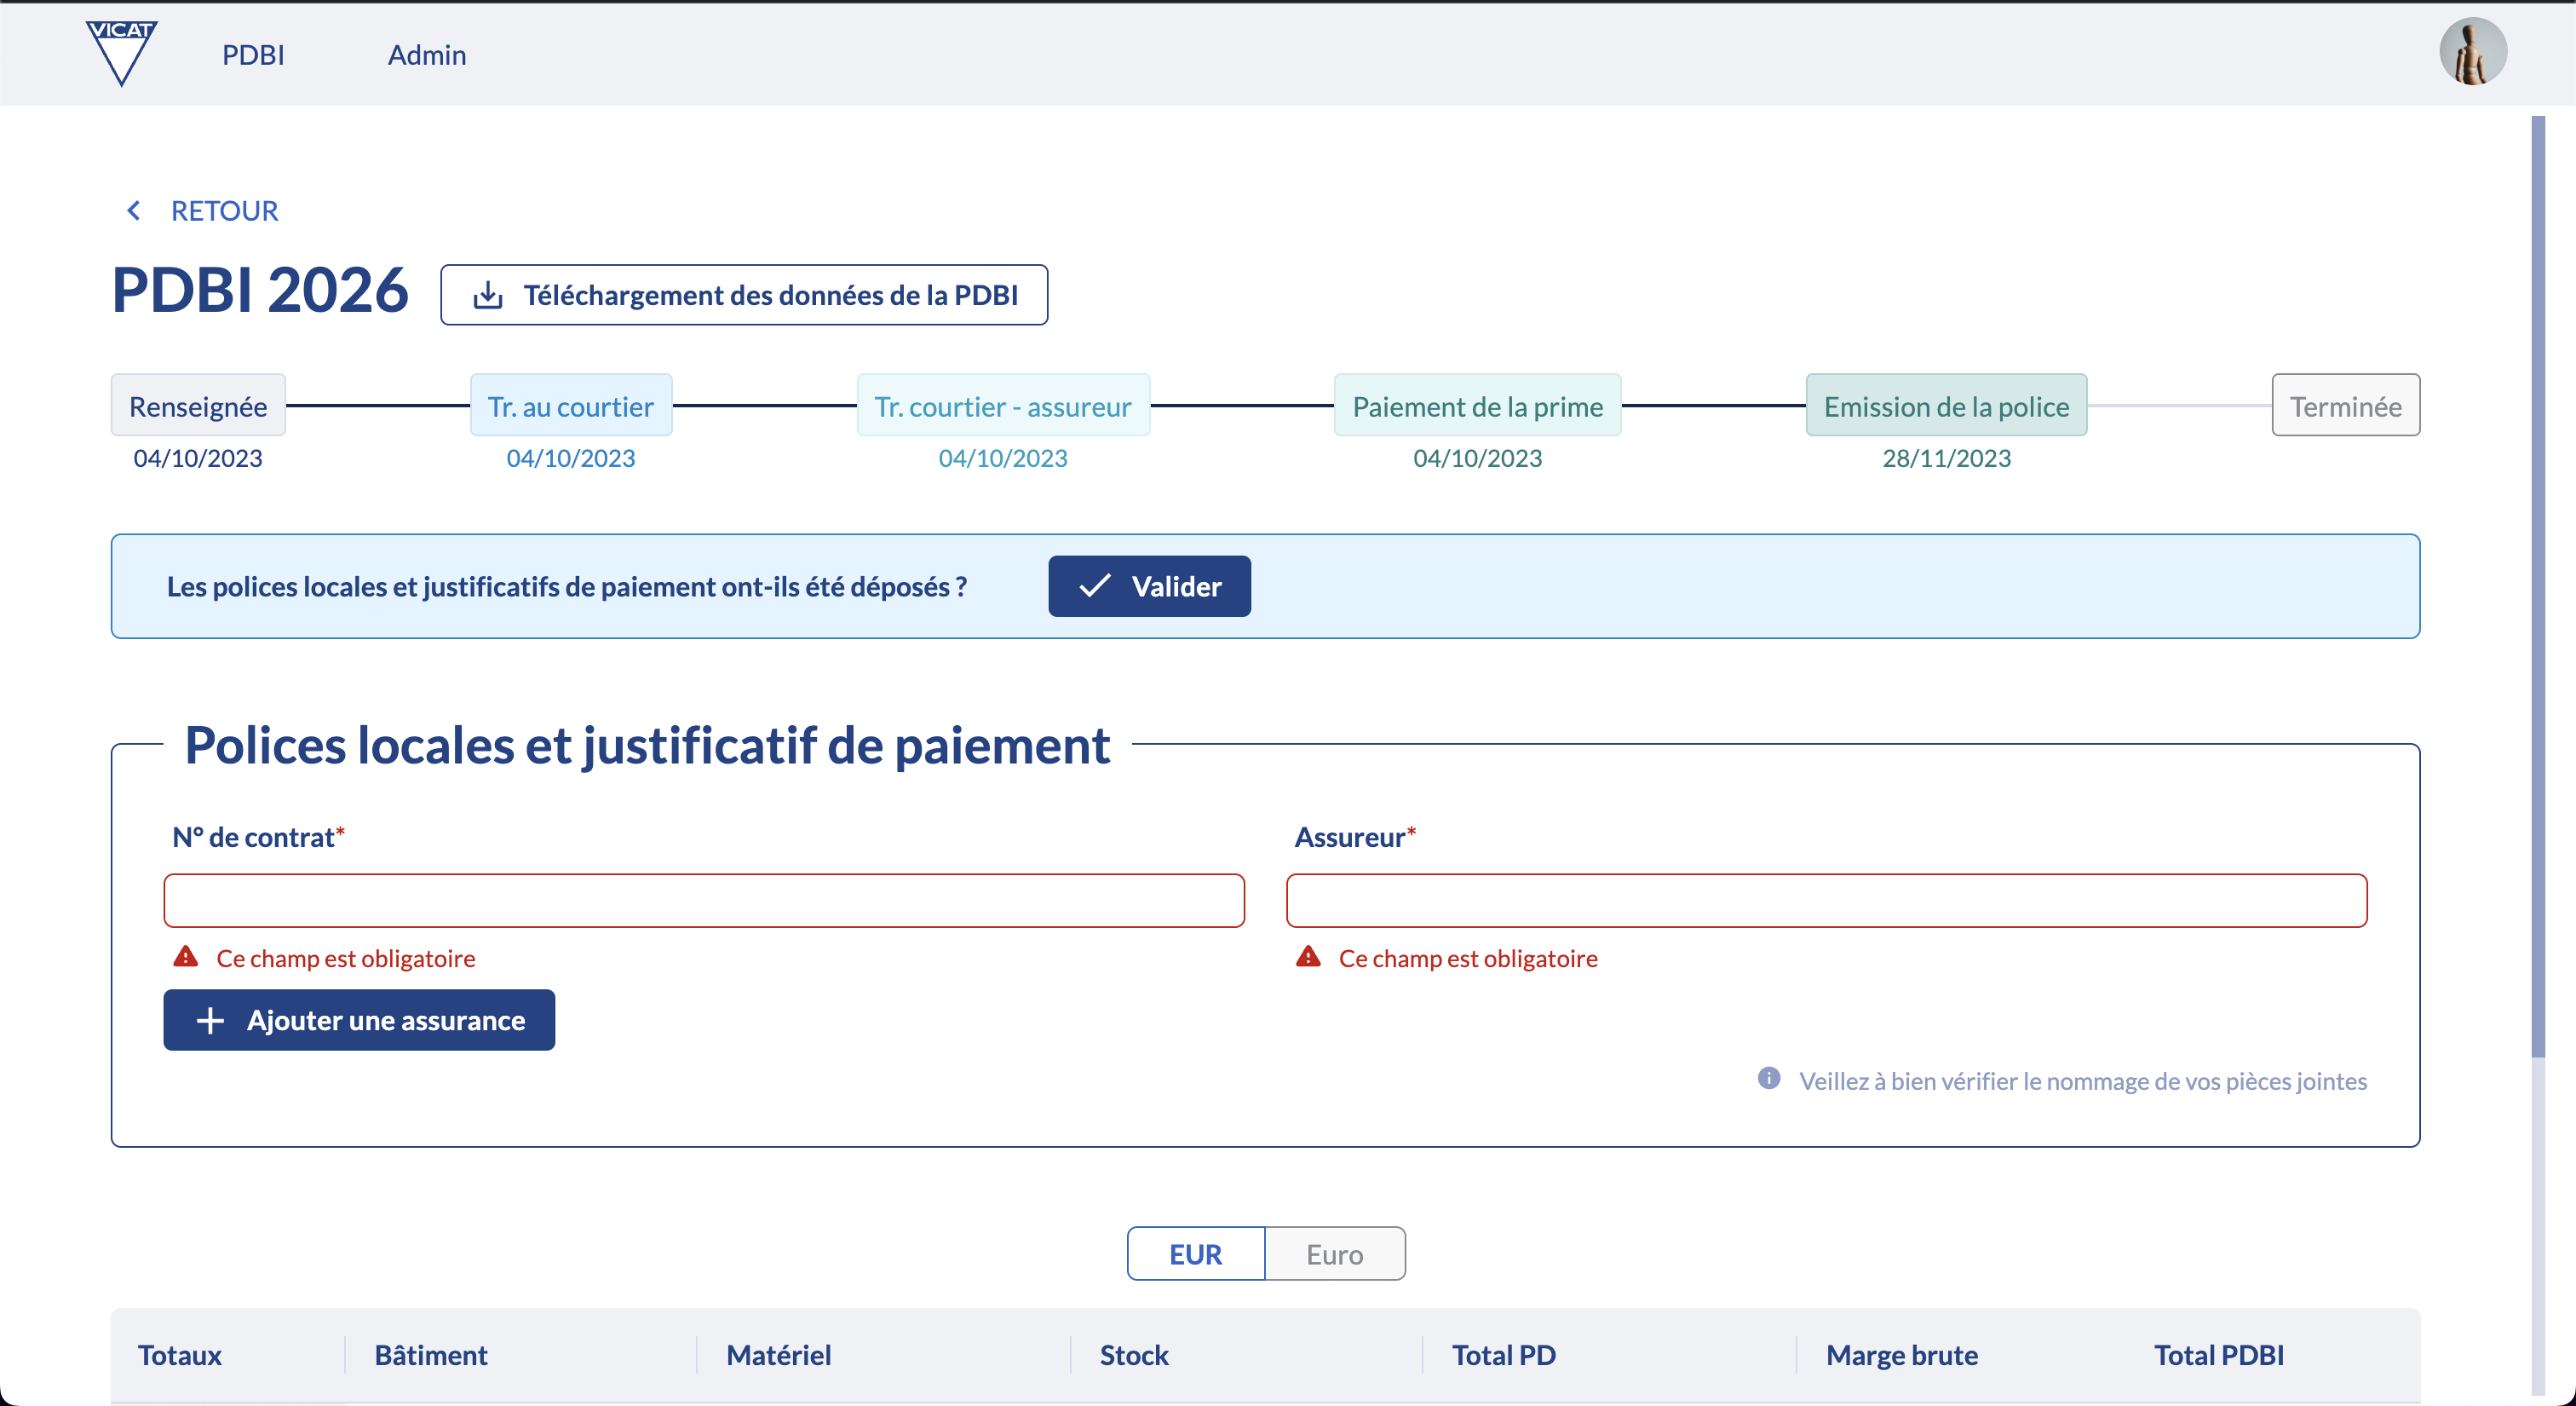Viewport: 2576px width, 1406px height.
Task: Click the Terminée status step
Action: [x=2345, y=406]
